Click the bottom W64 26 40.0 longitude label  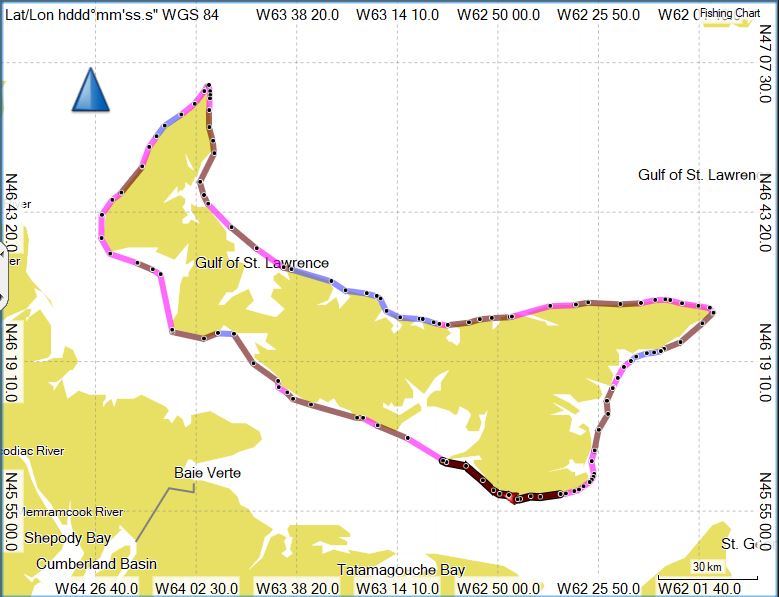click(96, 588)
